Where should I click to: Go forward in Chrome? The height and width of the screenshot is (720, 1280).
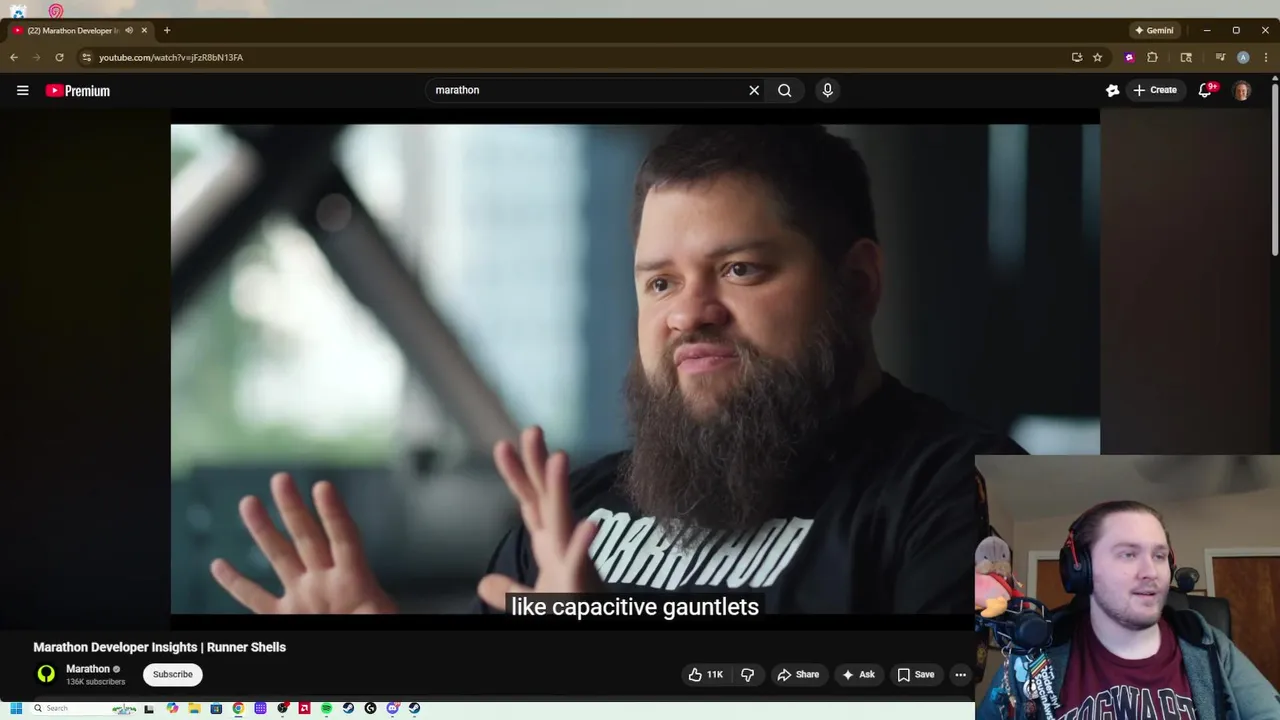point(37,57)
